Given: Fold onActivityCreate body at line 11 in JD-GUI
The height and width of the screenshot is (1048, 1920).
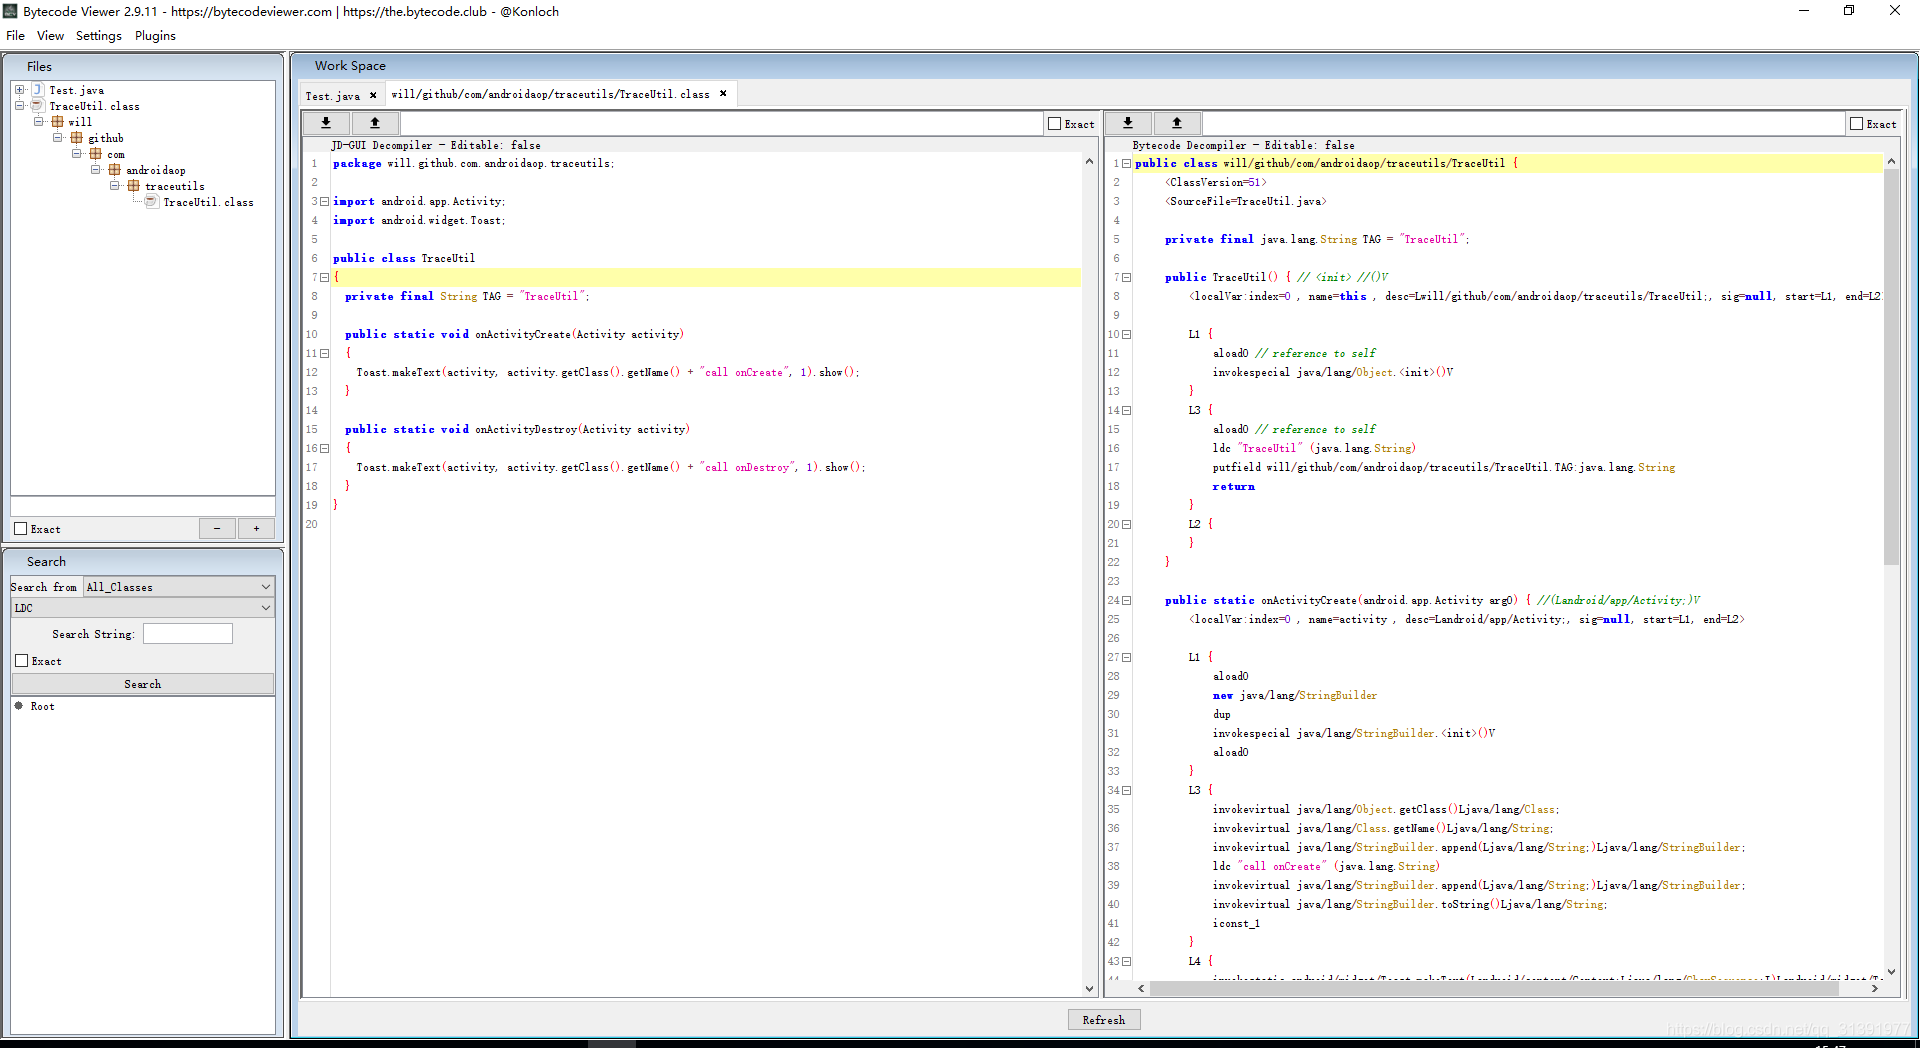Looking at the screenshot, I should (x=324, y=353).
